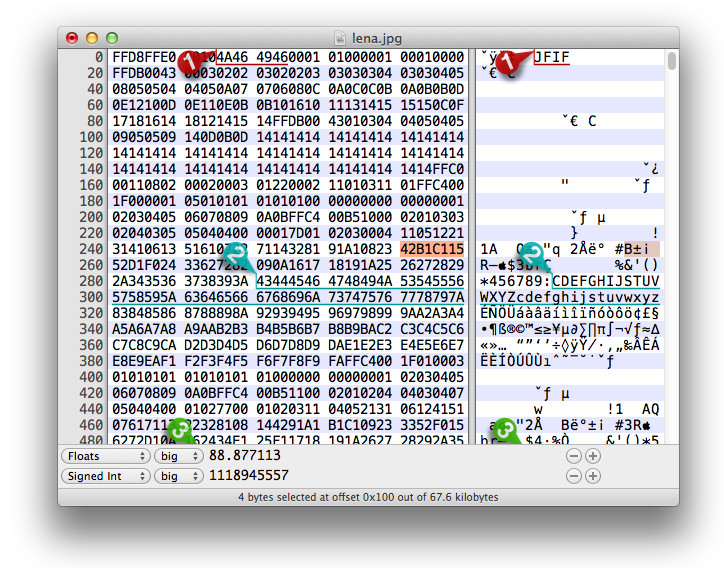This screenshot has width=724, height=568.
Task: Click the line offset 240 in gutter
Action: pos(91,249)
